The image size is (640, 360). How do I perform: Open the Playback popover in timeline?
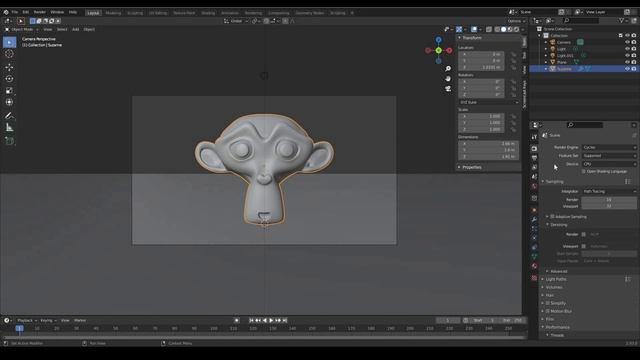point(27,320)
